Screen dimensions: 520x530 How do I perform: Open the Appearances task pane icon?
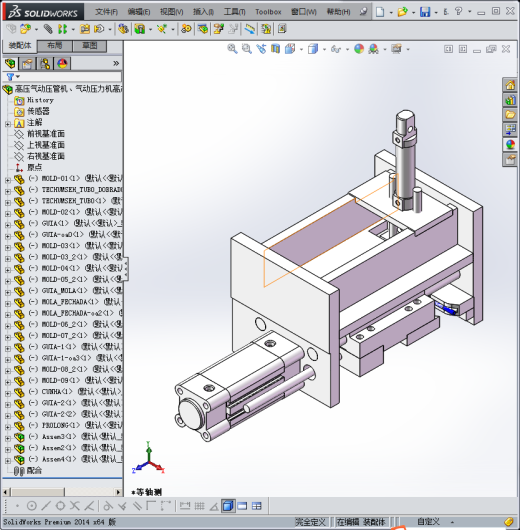pos(510,145)
